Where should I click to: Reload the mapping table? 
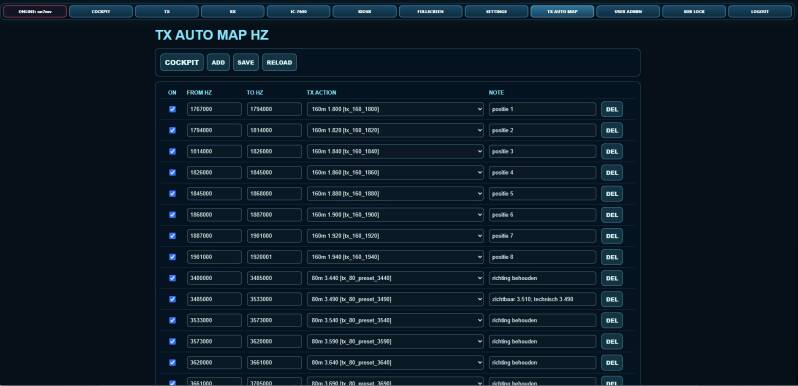[x=279, y=62]
